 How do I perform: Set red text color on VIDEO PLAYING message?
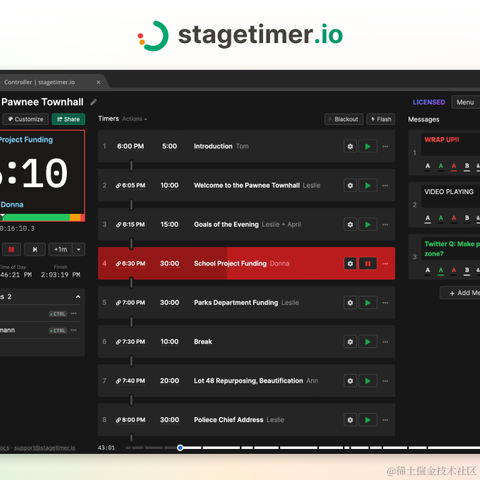tap(454, 218)
